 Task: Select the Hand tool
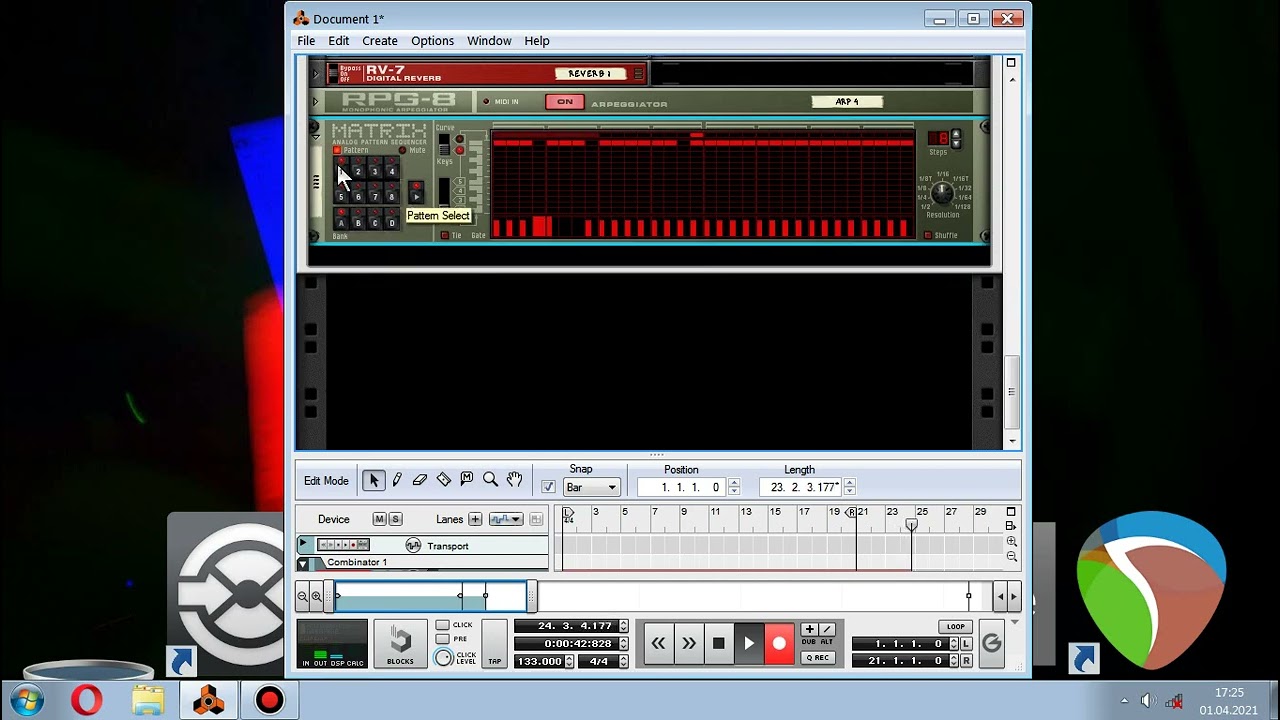514,480
